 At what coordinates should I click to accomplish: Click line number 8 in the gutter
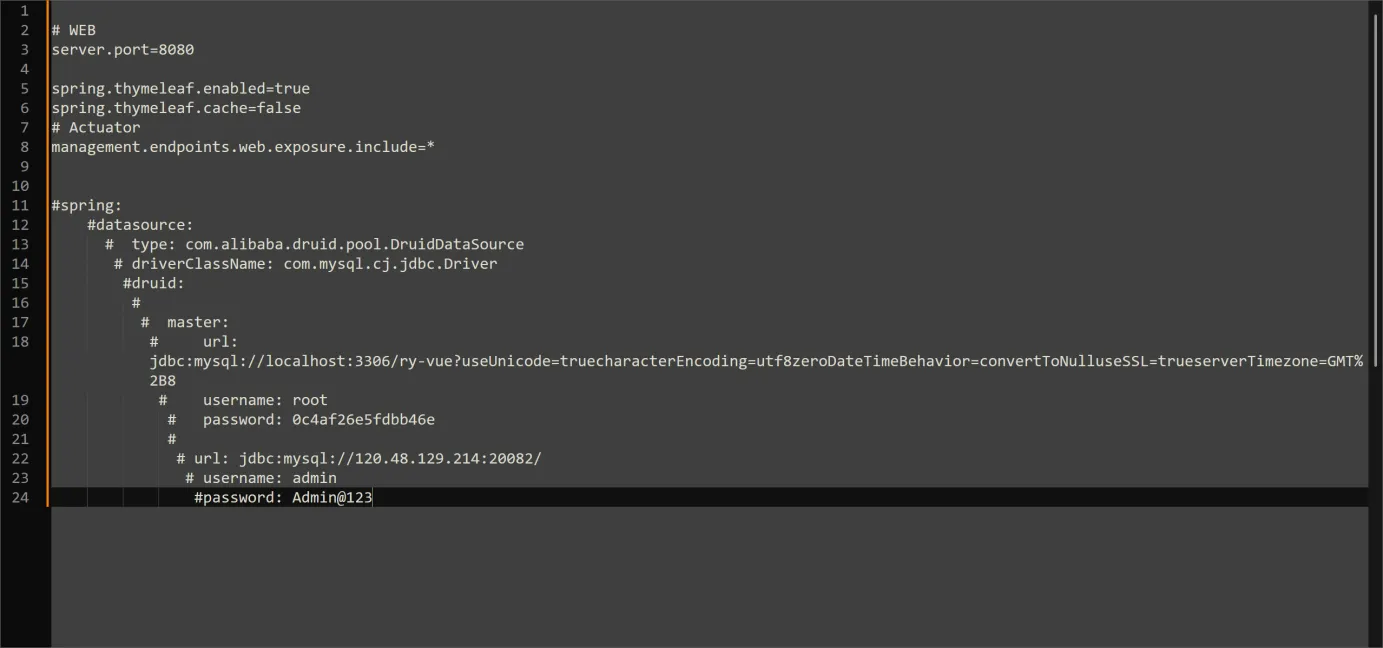[x=24, y=147]
